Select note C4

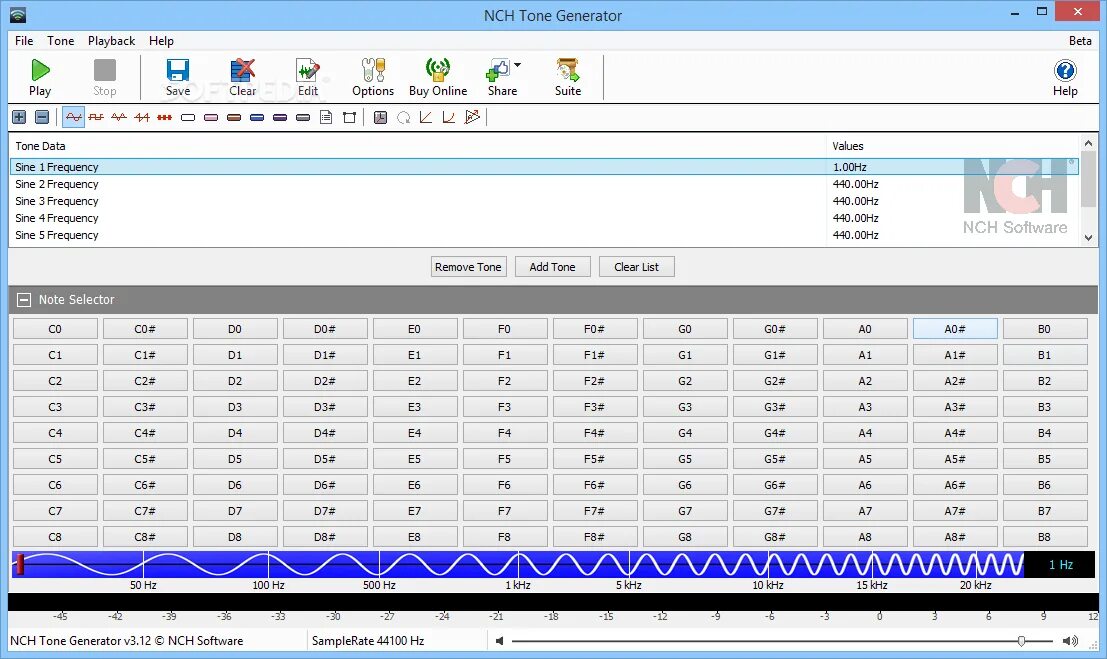tap(55, 433)
